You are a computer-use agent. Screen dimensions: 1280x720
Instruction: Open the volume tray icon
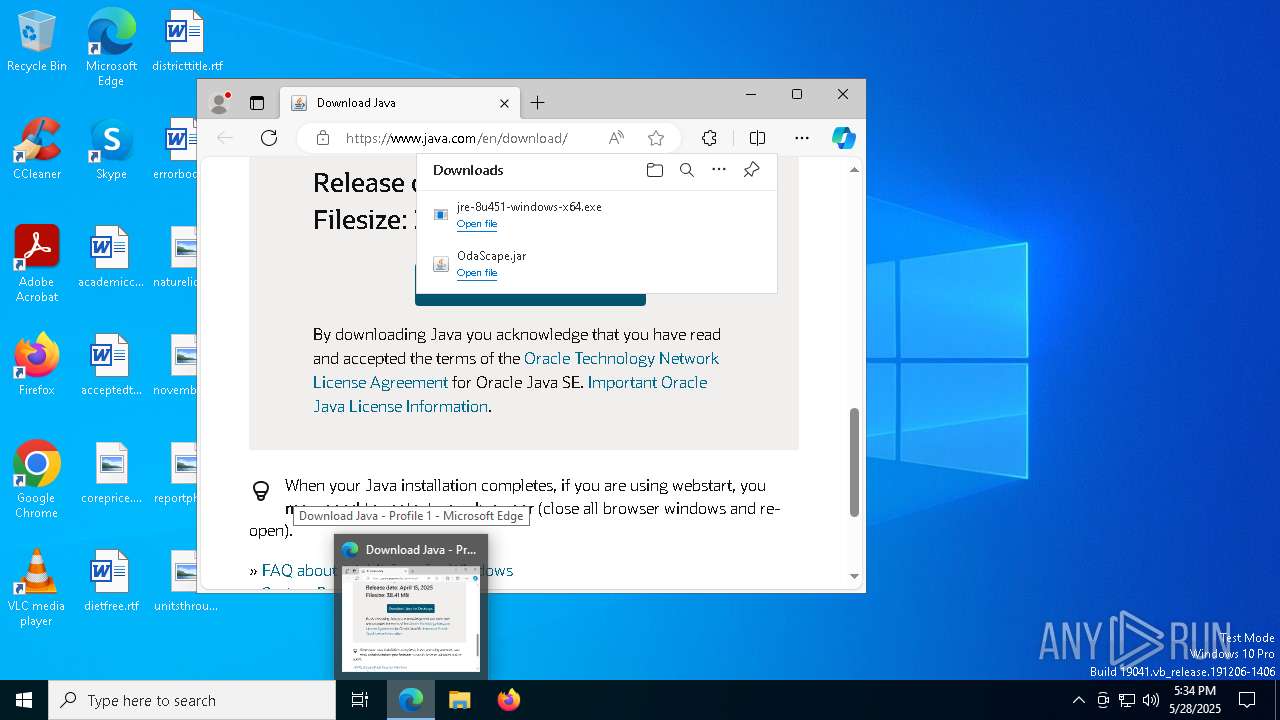pyautogui.click(x=1151, y=700)
